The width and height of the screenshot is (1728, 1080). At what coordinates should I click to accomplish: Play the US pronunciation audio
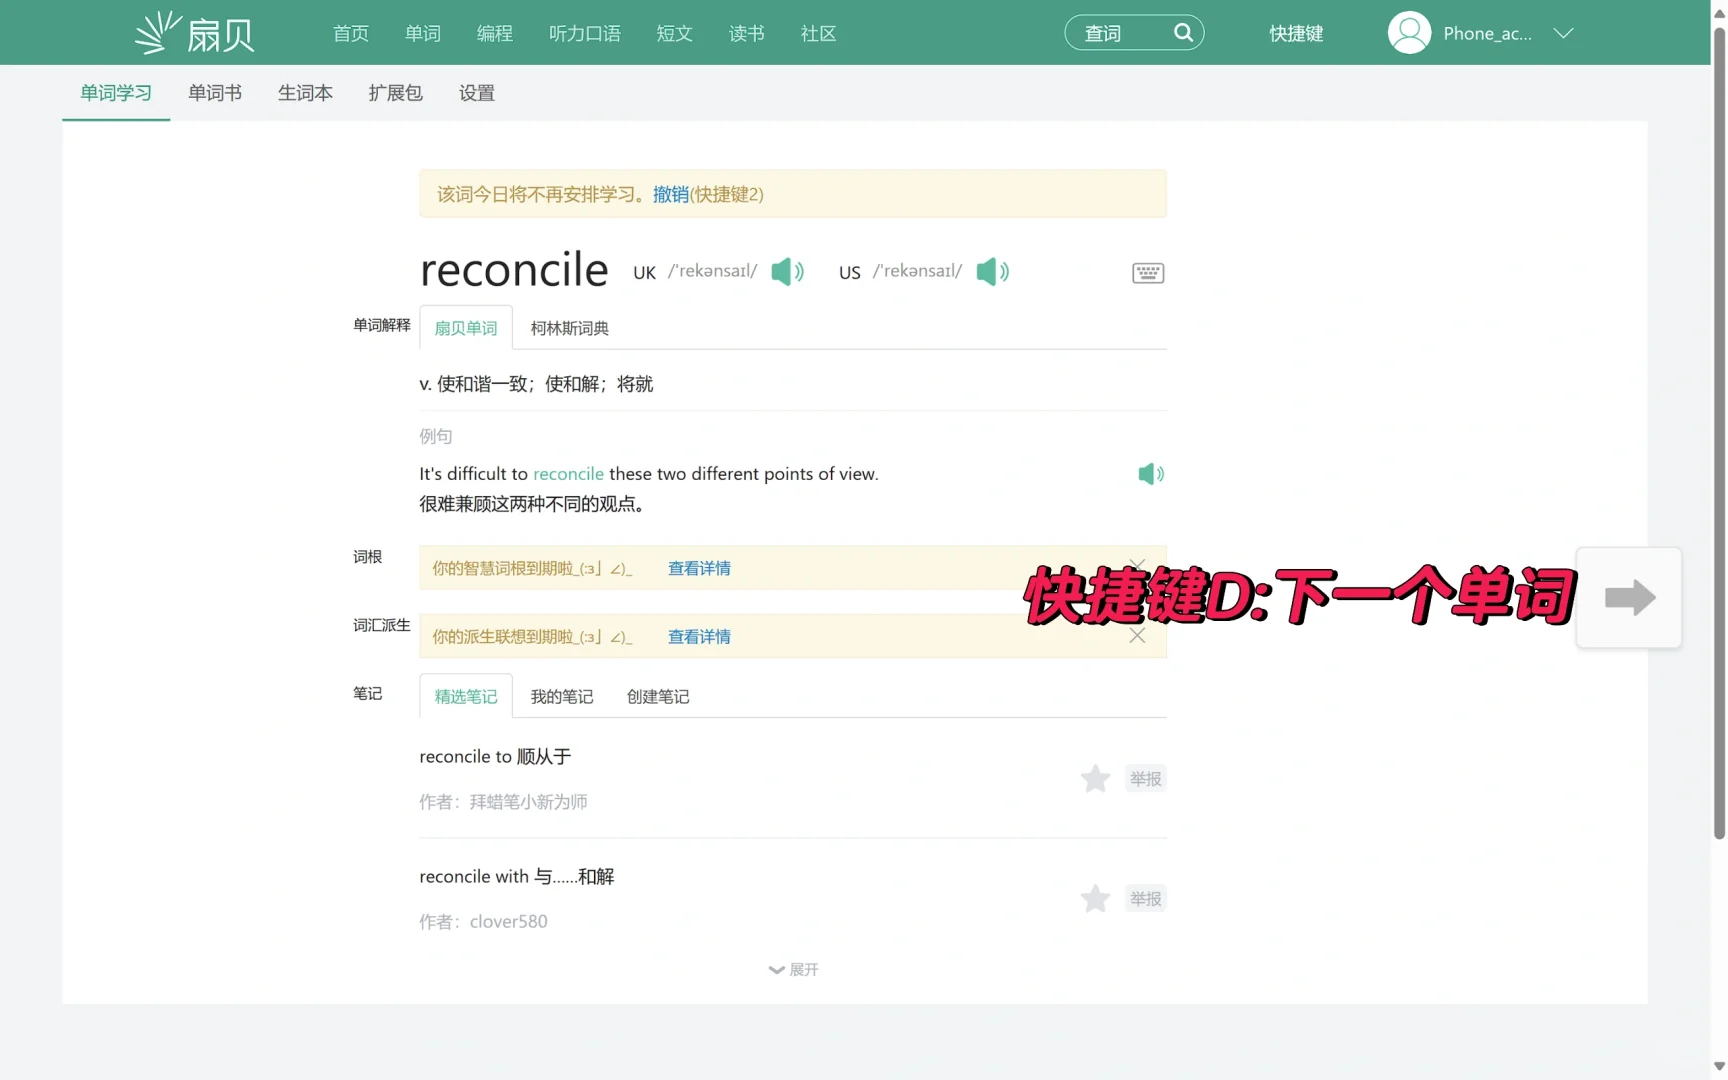[x=991, y=271]
